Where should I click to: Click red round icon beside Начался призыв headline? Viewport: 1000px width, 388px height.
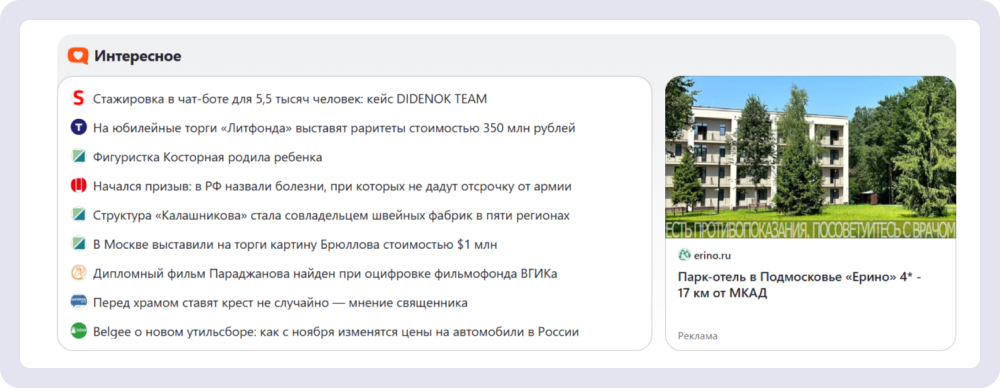(x=78, y=186)
